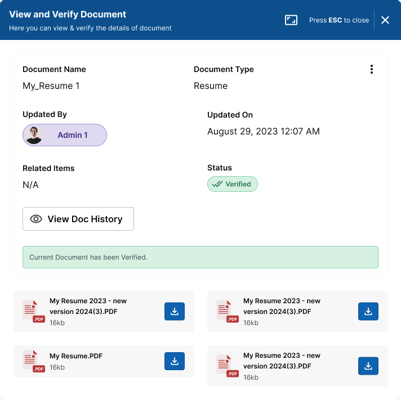This screenshot has height=400, width=401.
Task: Download top-left My Resume 2023 PDF
Action: click(174, 311)
